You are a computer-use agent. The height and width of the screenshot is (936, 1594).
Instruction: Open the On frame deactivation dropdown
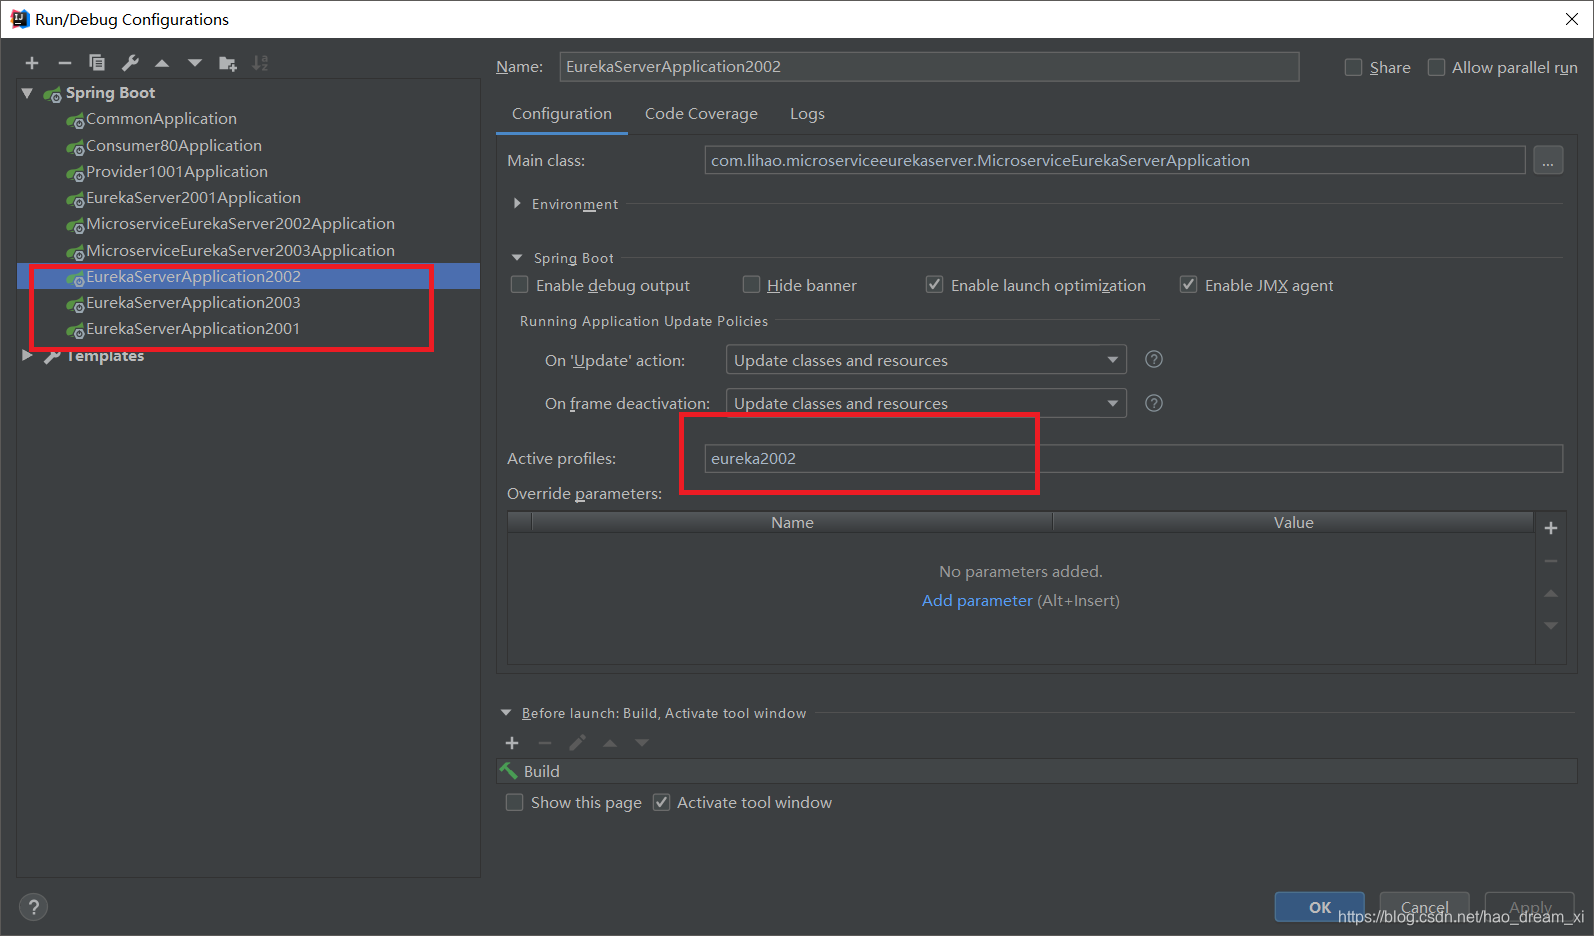click(x=926, y=403)
